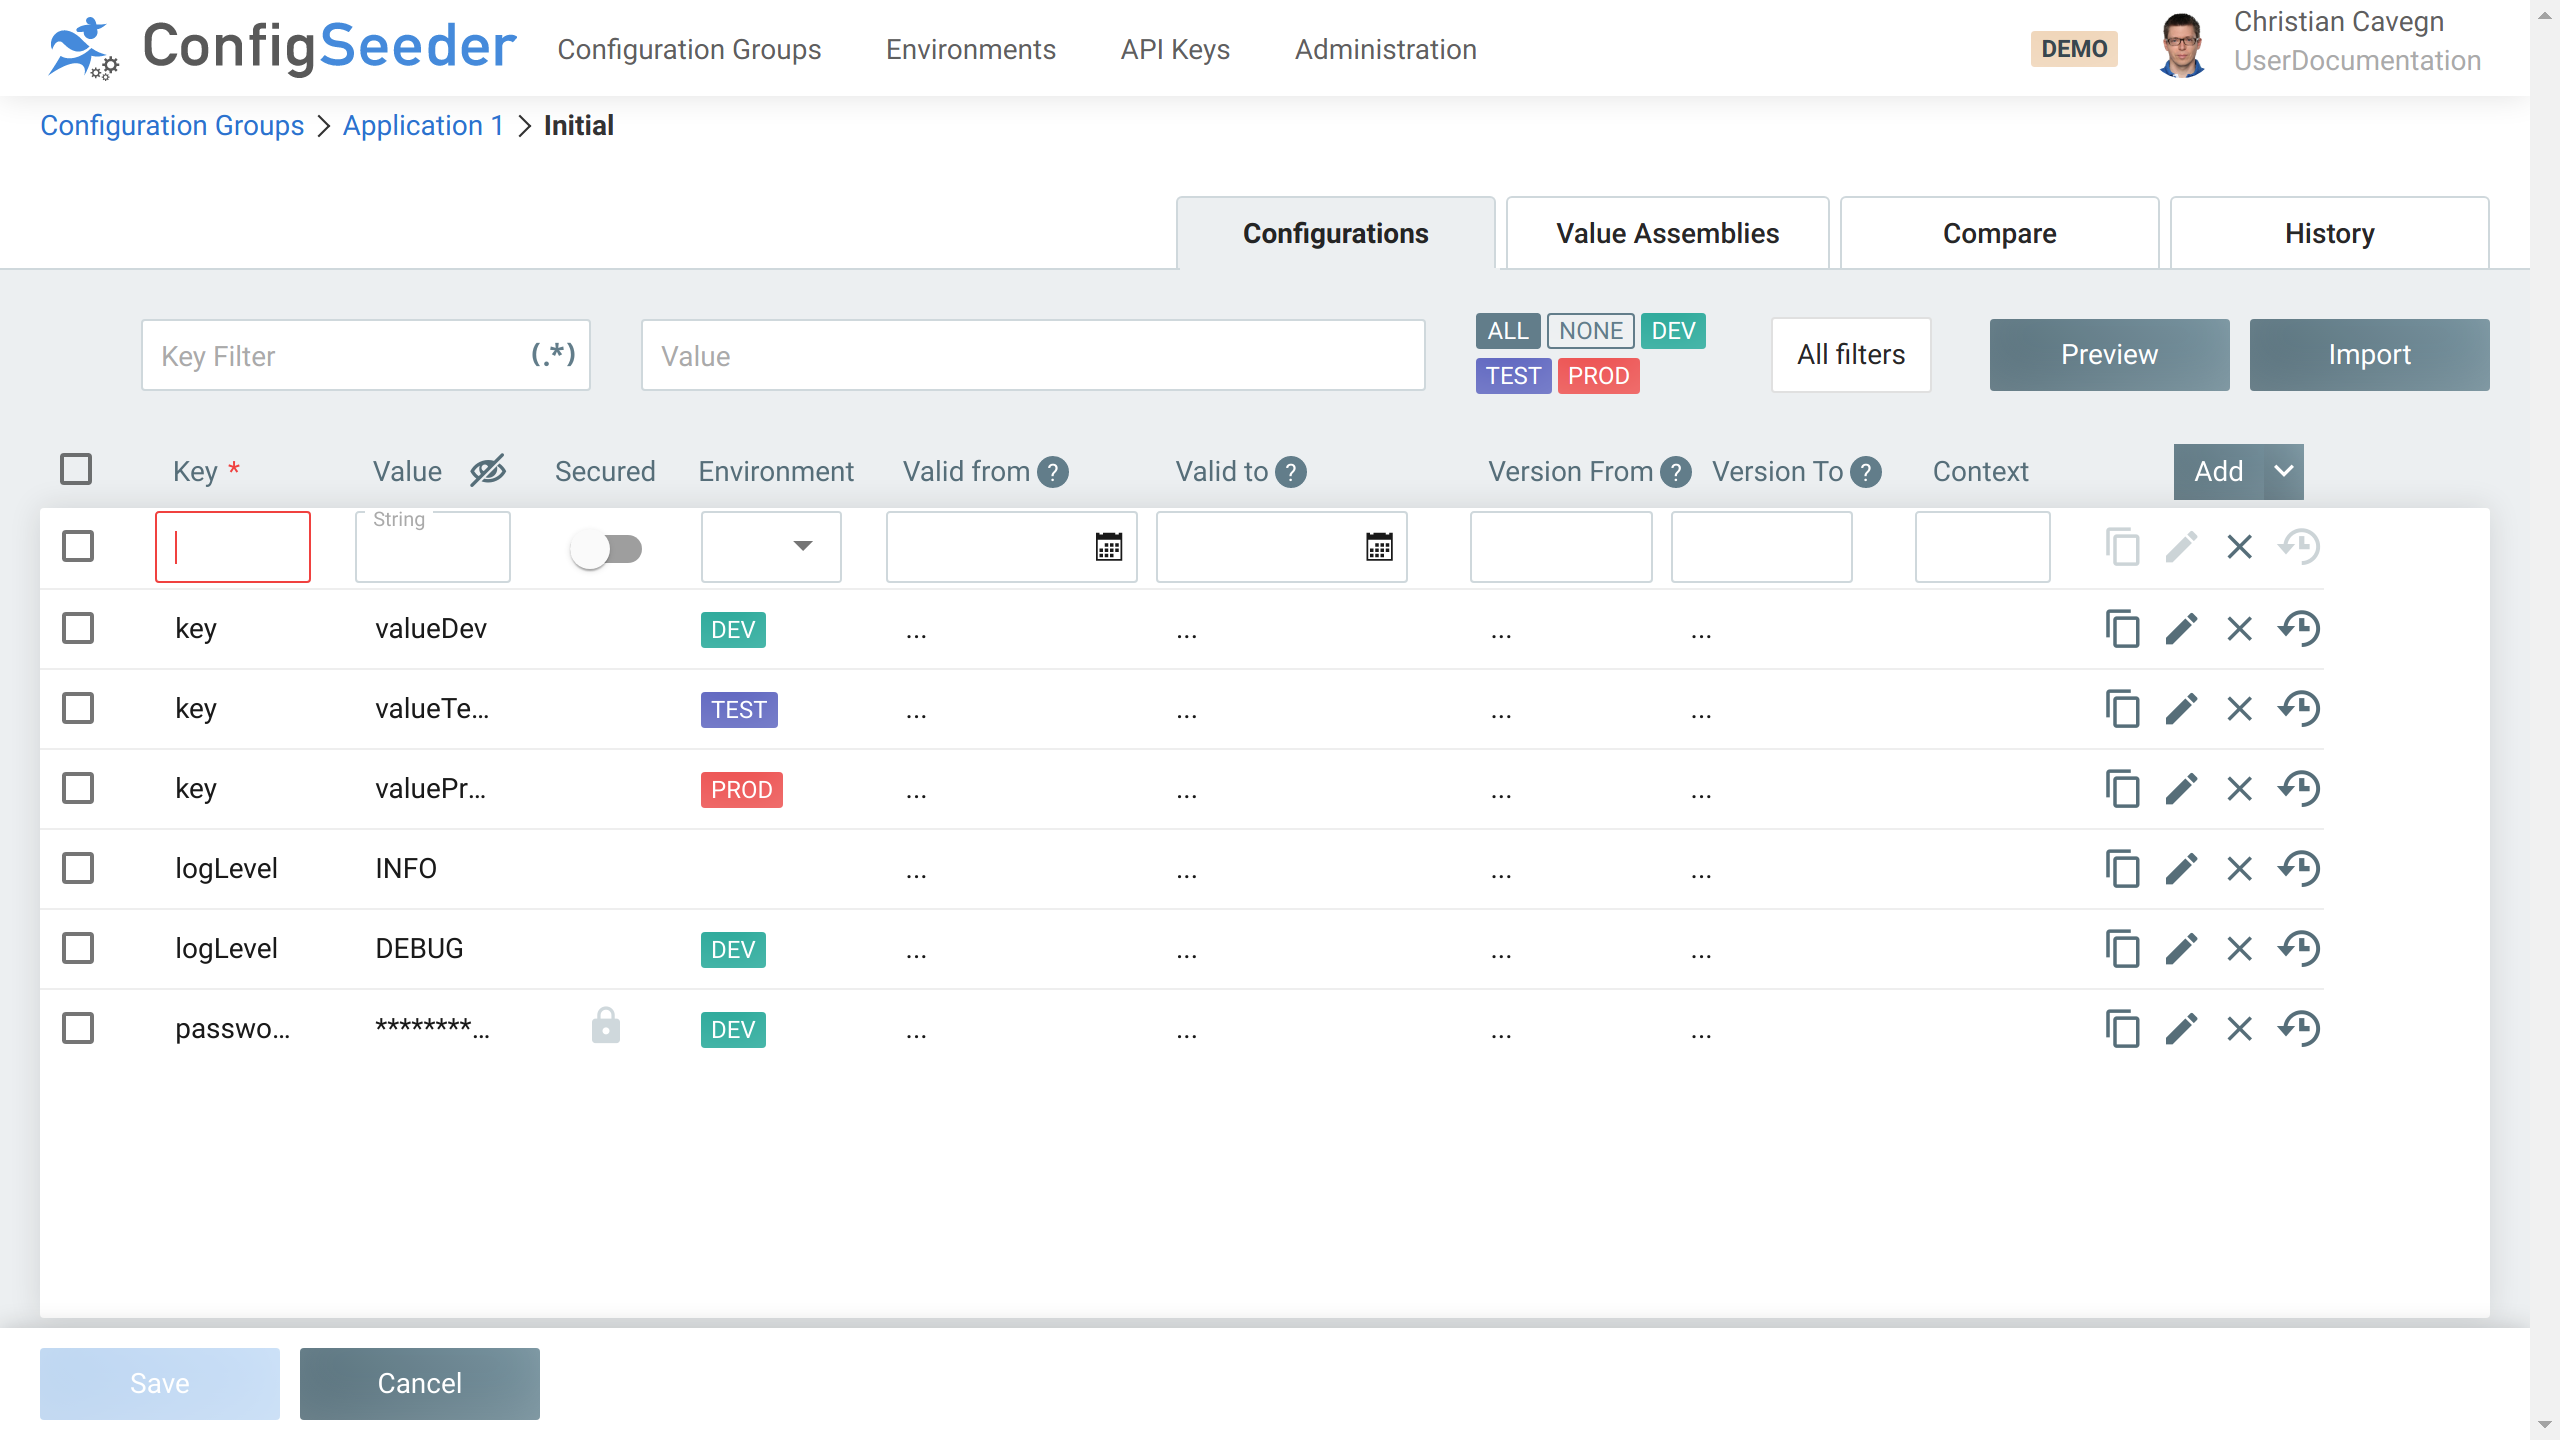Edit the password configuration entry
This screenshot has width=2560, height=1440.
[2181, 1028]
